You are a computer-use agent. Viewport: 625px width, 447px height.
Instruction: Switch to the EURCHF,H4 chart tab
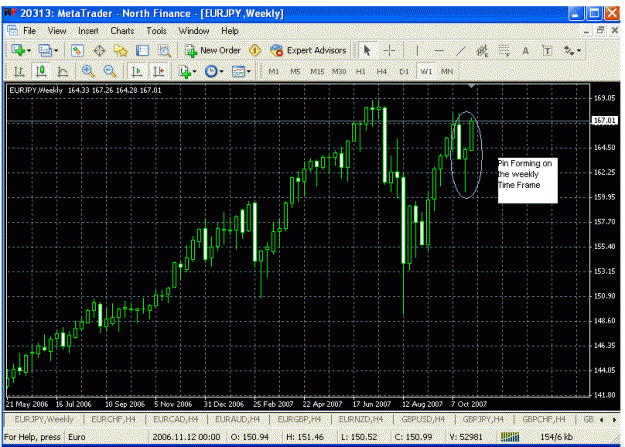click(114, 419)
